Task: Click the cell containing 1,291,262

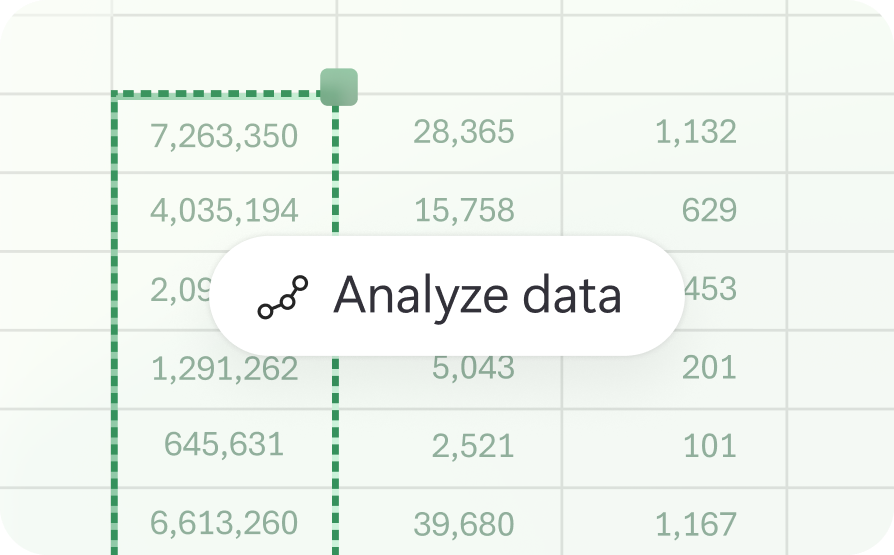Action: pos(224,369)
